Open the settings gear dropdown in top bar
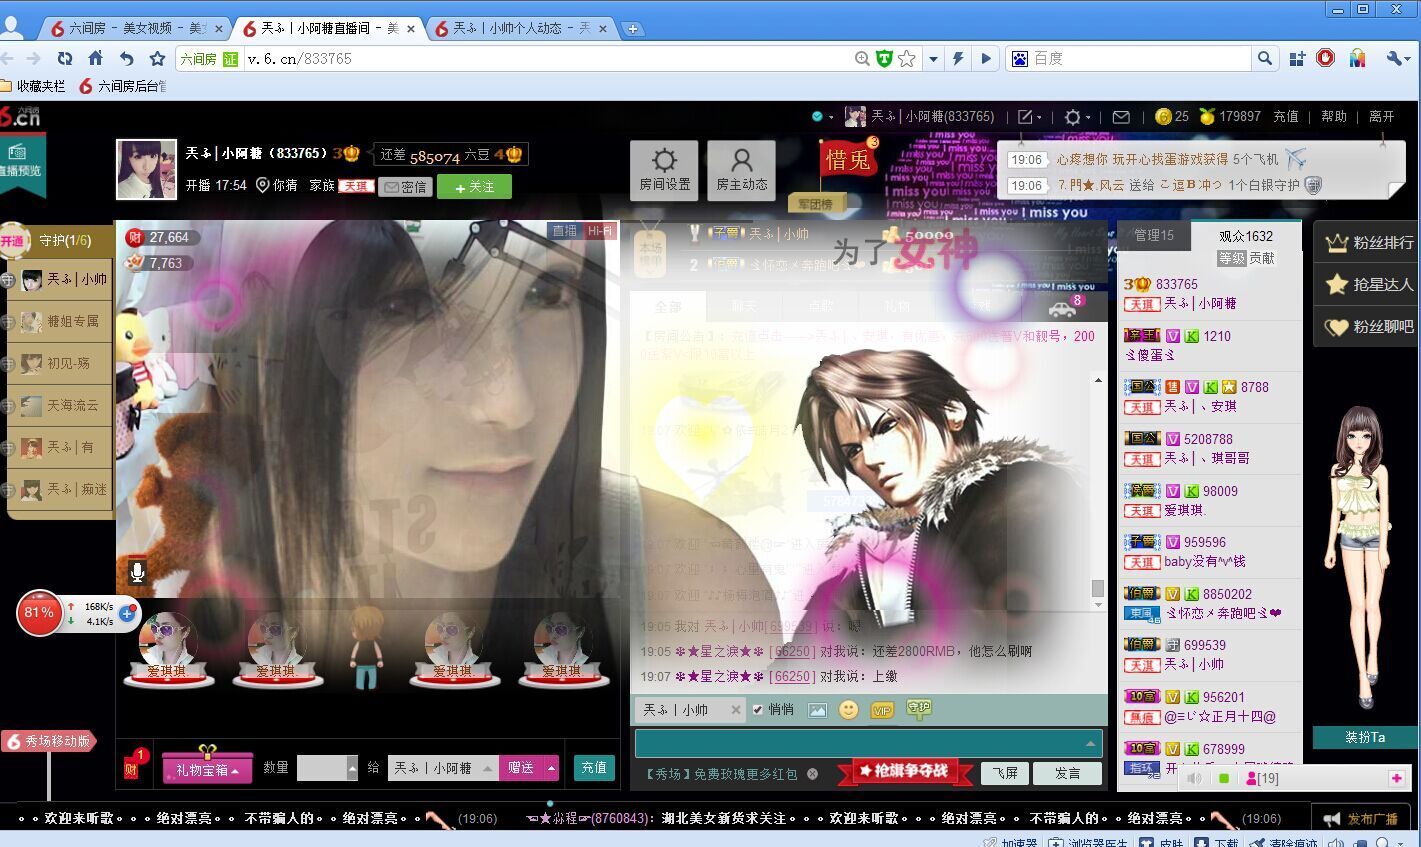This screenshot has height=847, width=1421. point(1077,117)
